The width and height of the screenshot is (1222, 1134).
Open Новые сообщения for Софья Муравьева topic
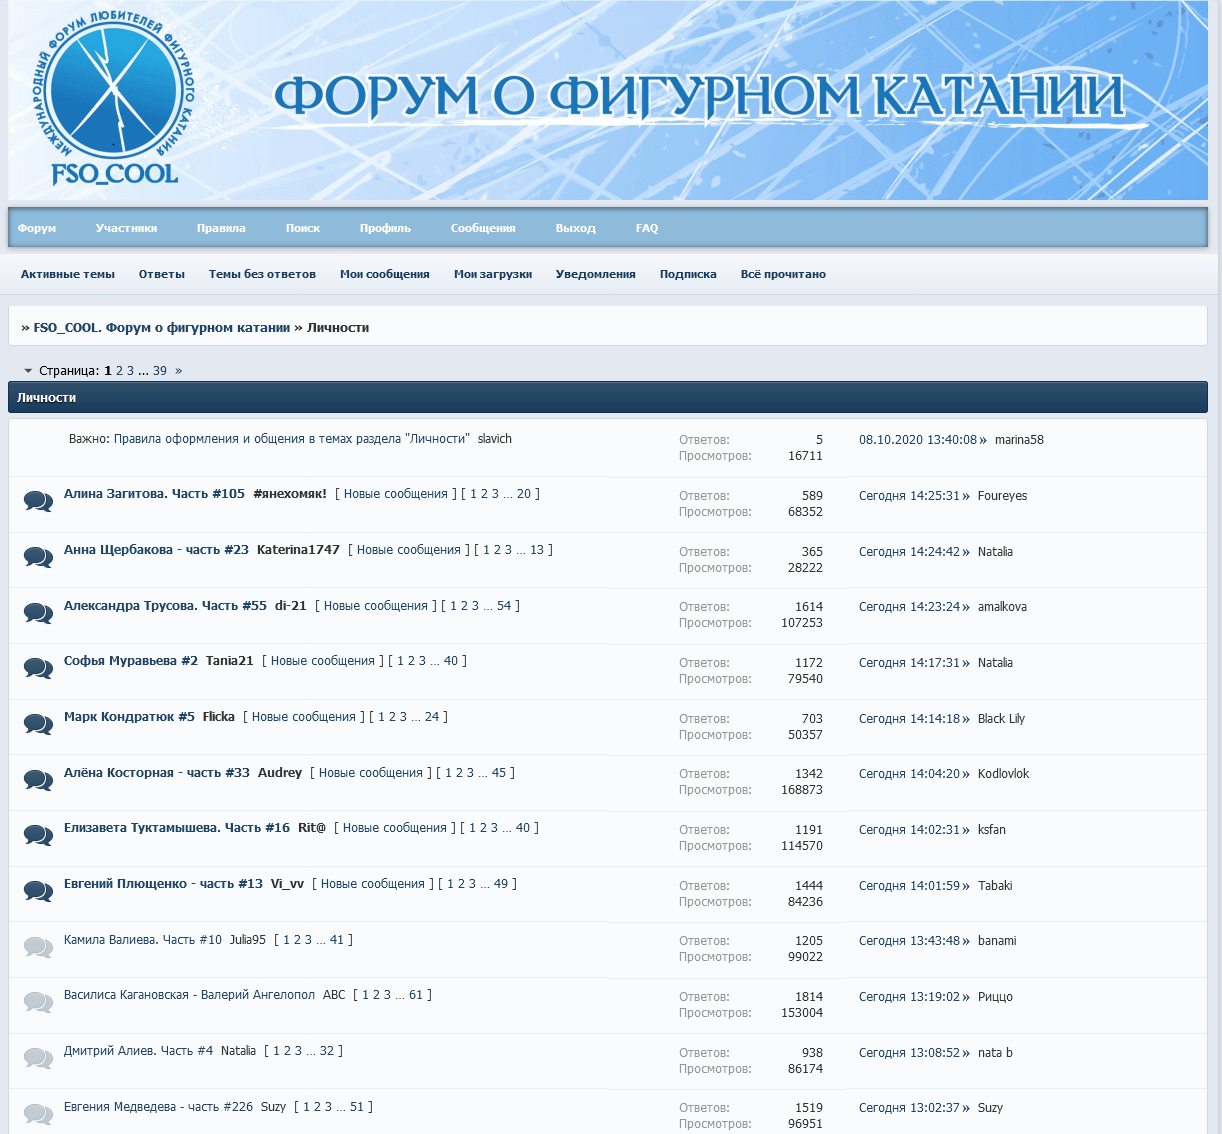pos(322,661)
